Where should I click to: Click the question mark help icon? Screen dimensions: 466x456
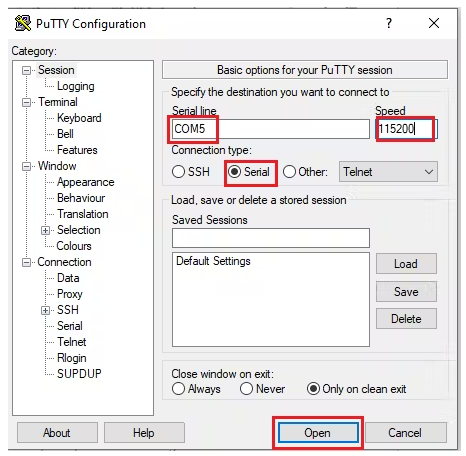point(389,23)
